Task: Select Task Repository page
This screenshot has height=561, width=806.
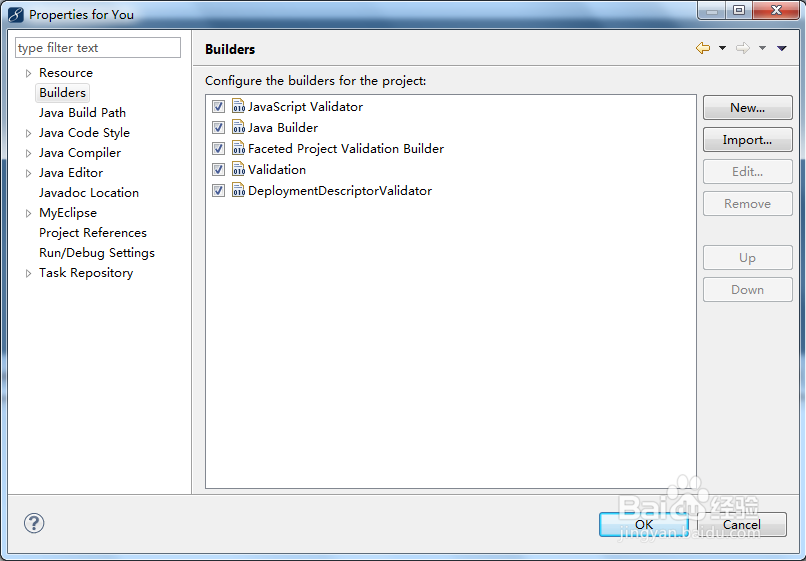Action: (x=86, y=273)
